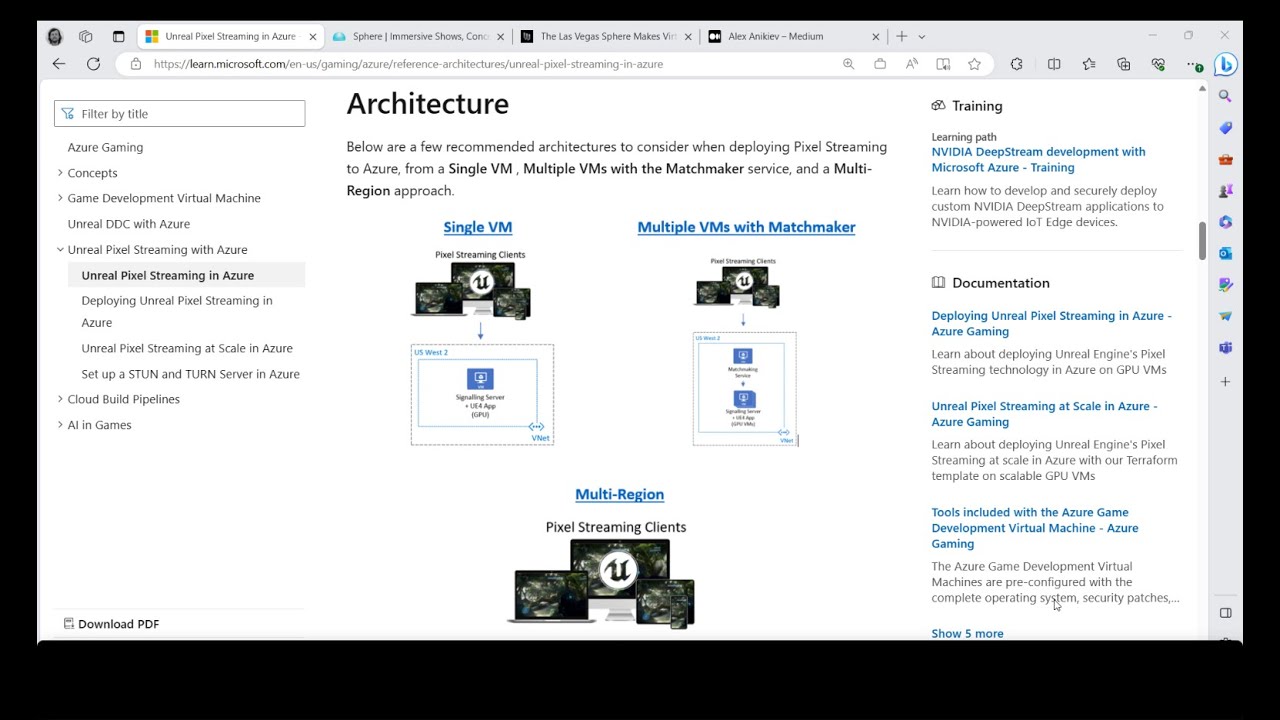This screenshot has height=720, width=1280.
Task: Open Settings and more menu
Action: coord(1194,64)
